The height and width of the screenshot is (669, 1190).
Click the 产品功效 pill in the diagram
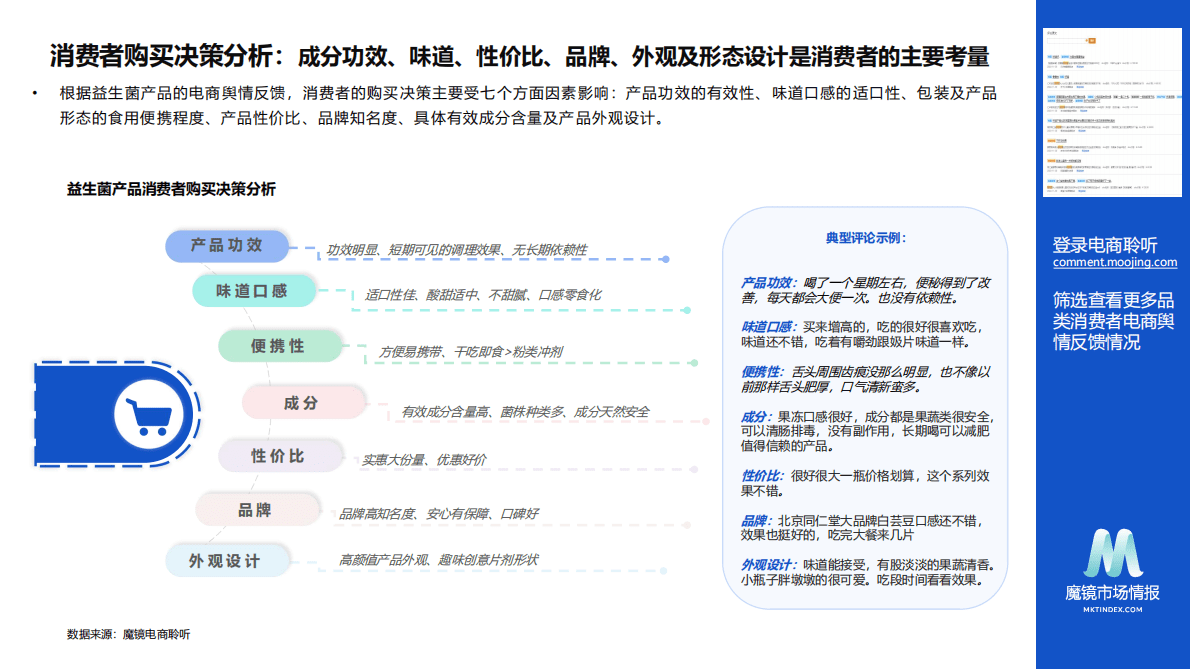228,246
